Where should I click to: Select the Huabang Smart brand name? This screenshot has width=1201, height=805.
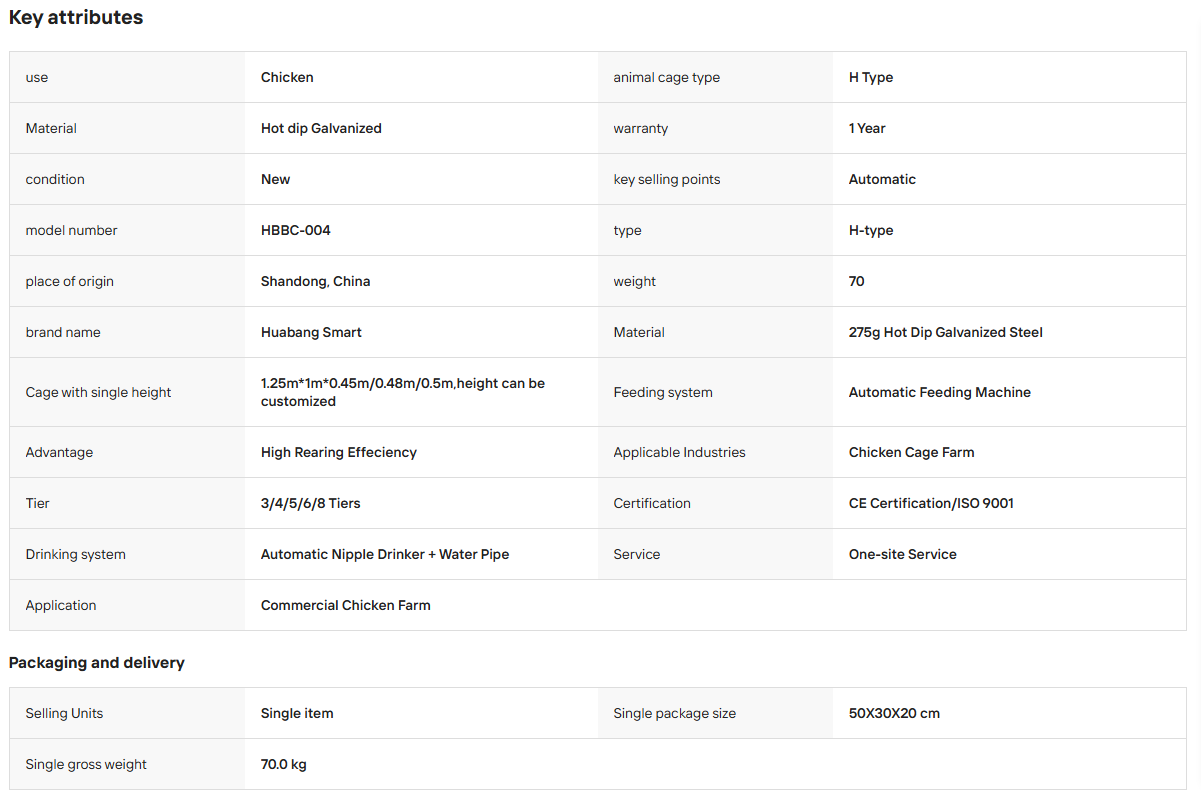311,332
